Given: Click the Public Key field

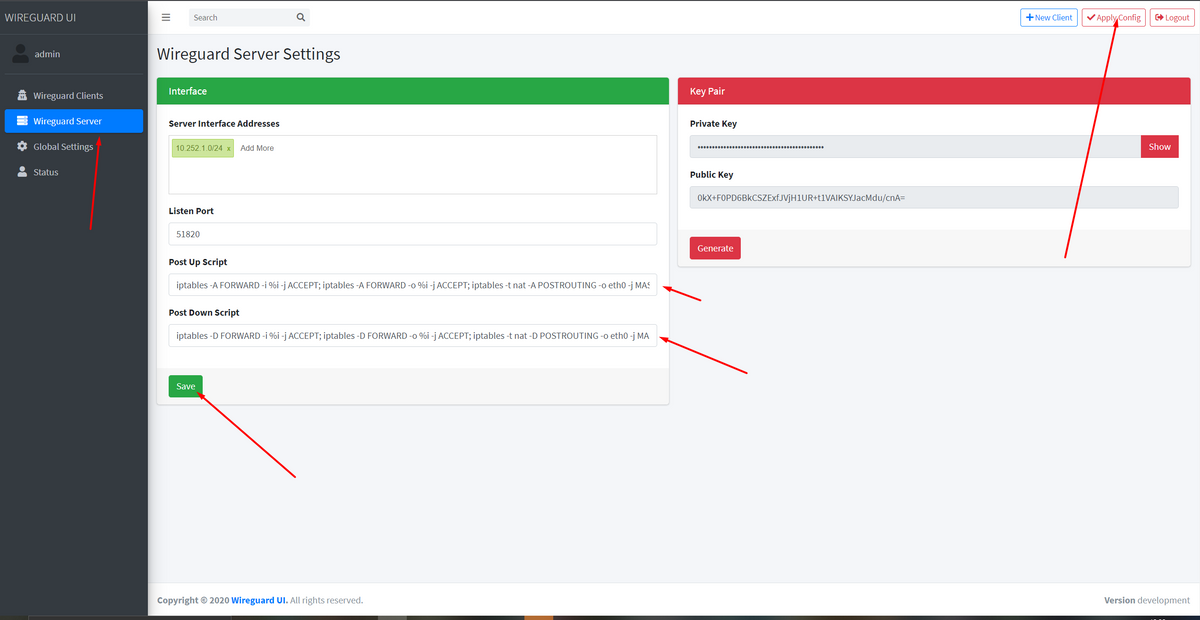Looking at the screenshot, I should coord(934,197).
